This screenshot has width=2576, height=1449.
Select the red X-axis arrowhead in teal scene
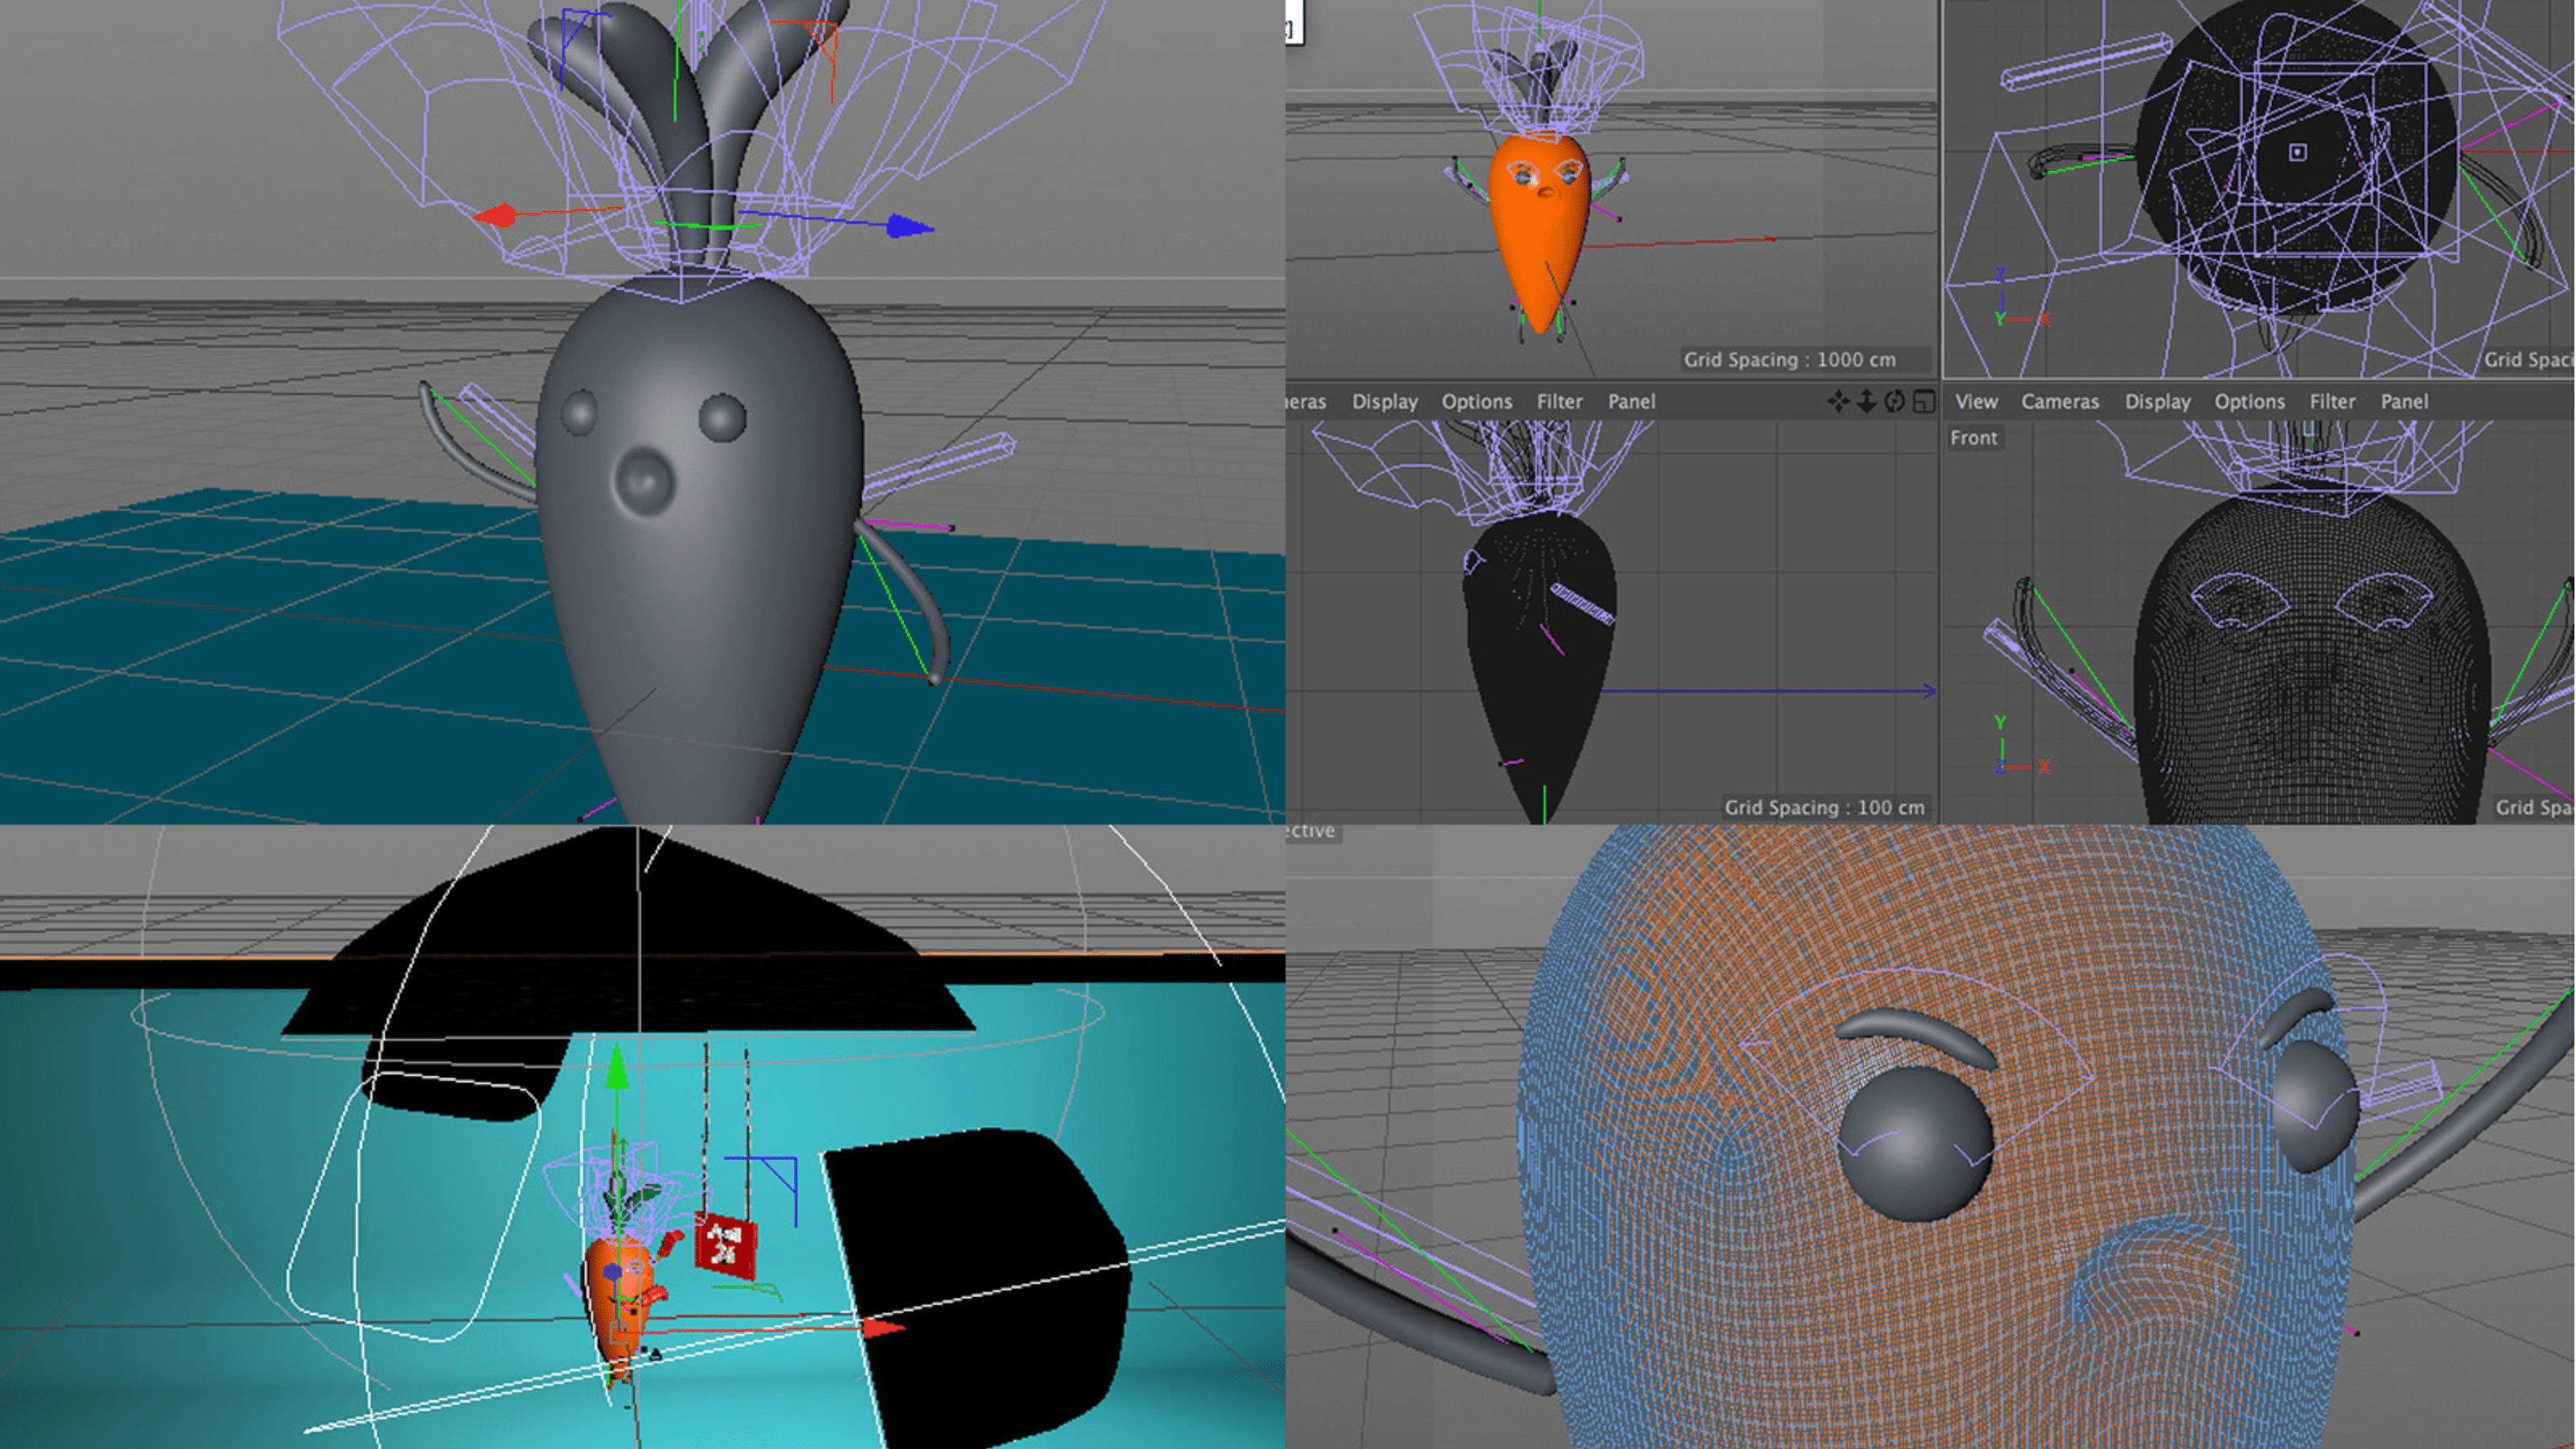pyautogui.click(x=882, y=1328)
